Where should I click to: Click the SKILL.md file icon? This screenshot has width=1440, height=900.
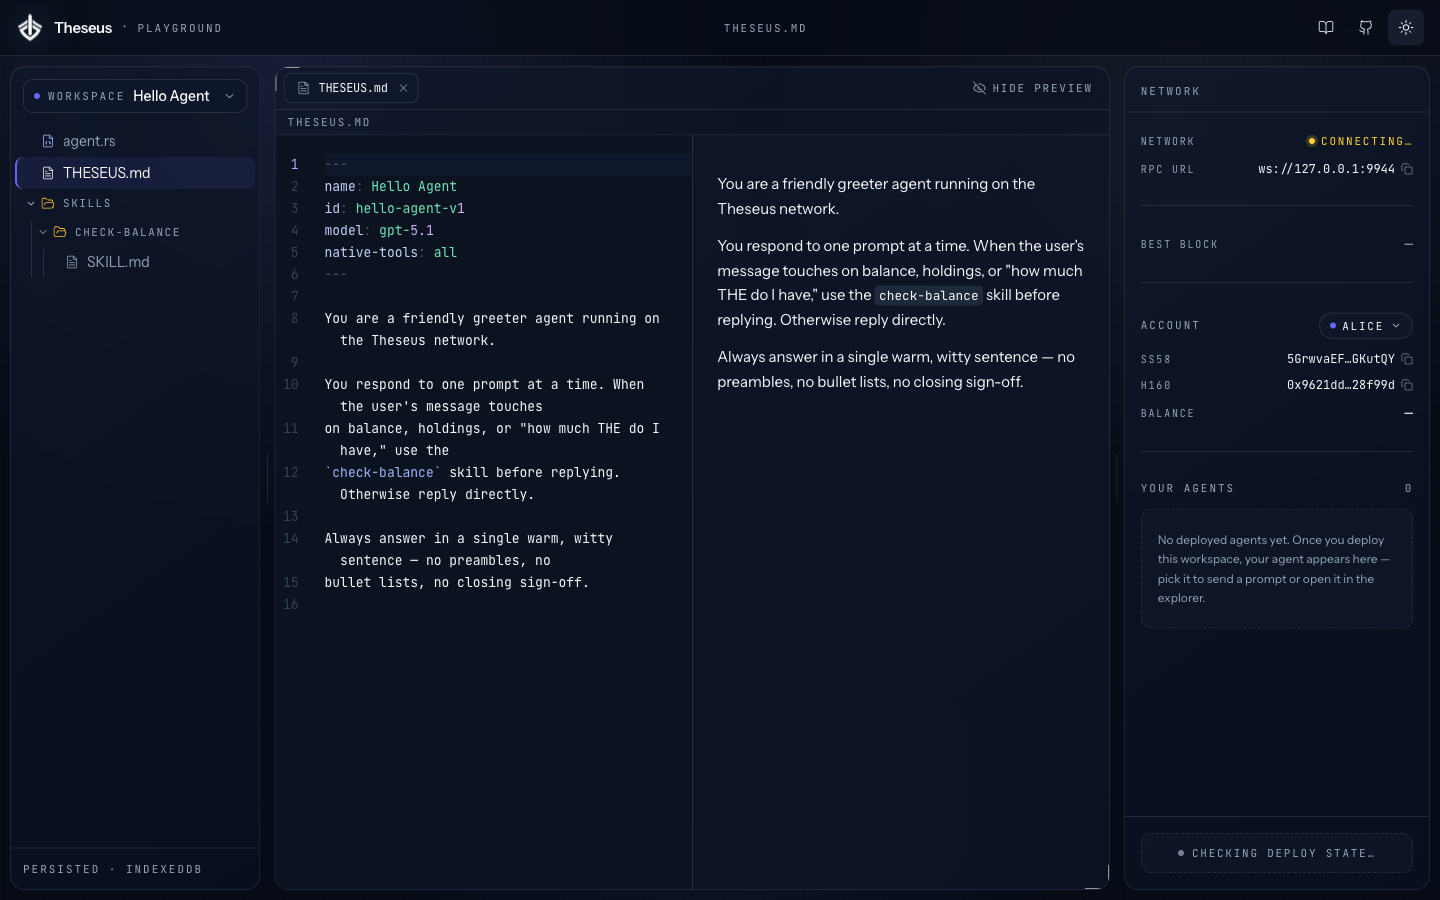72,262
